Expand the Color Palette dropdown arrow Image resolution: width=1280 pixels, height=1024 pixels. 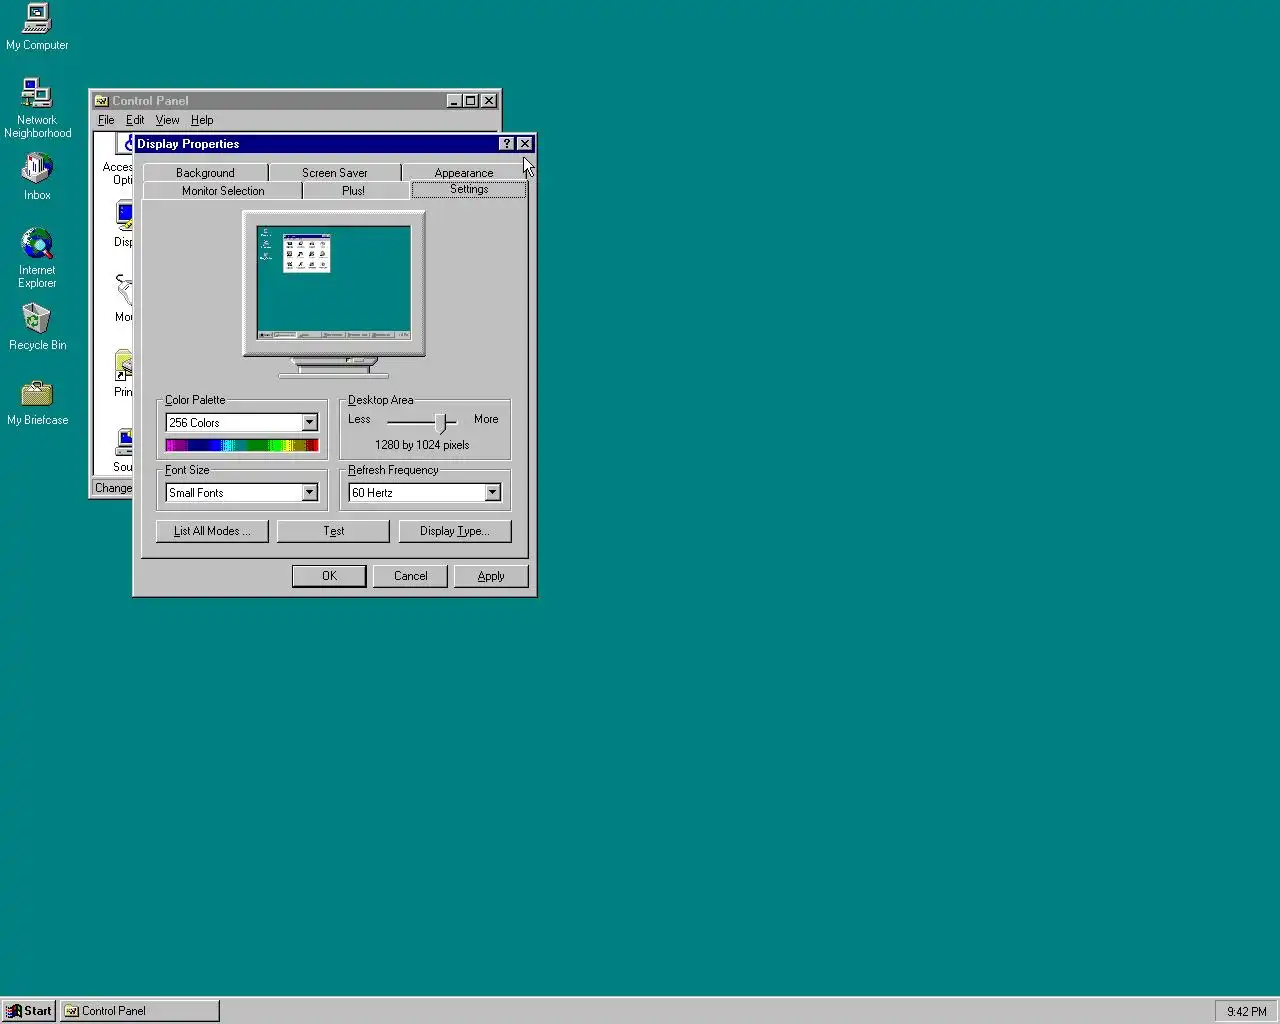pos(309,423)
